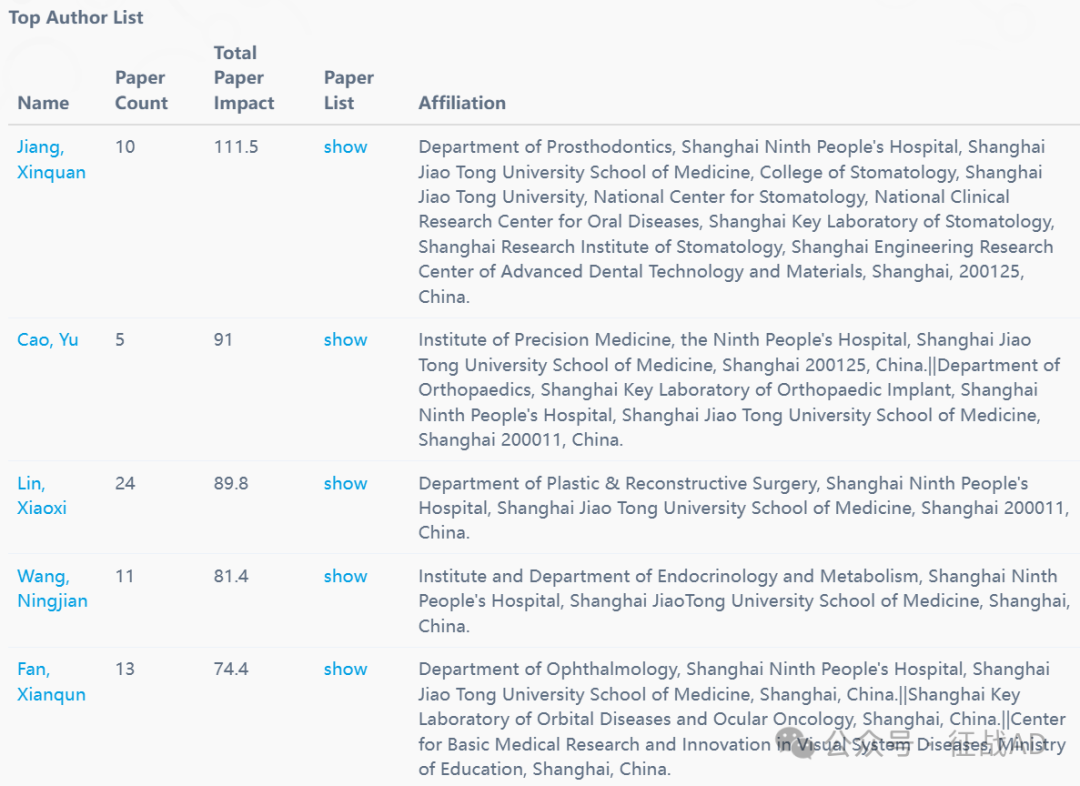Open author link Cao, Yu

47,340
